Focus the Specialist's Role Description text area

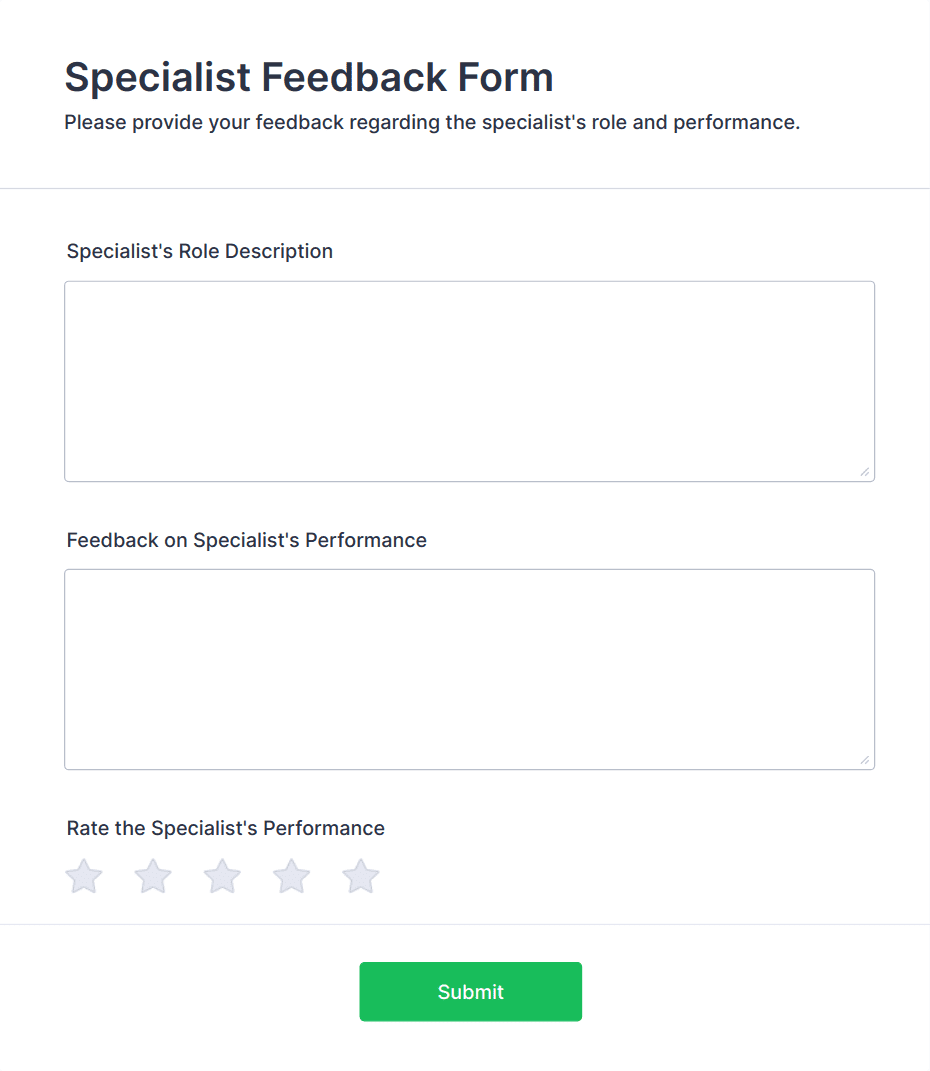coord(469,381)
